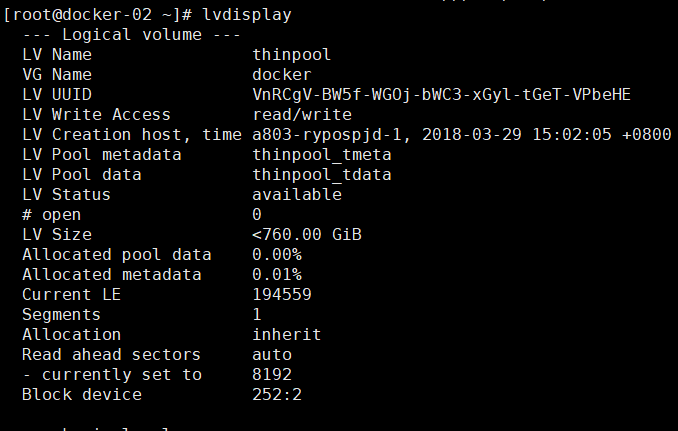Click the 252:2 block device value
The image size is (678, 431).
[277, 394]
